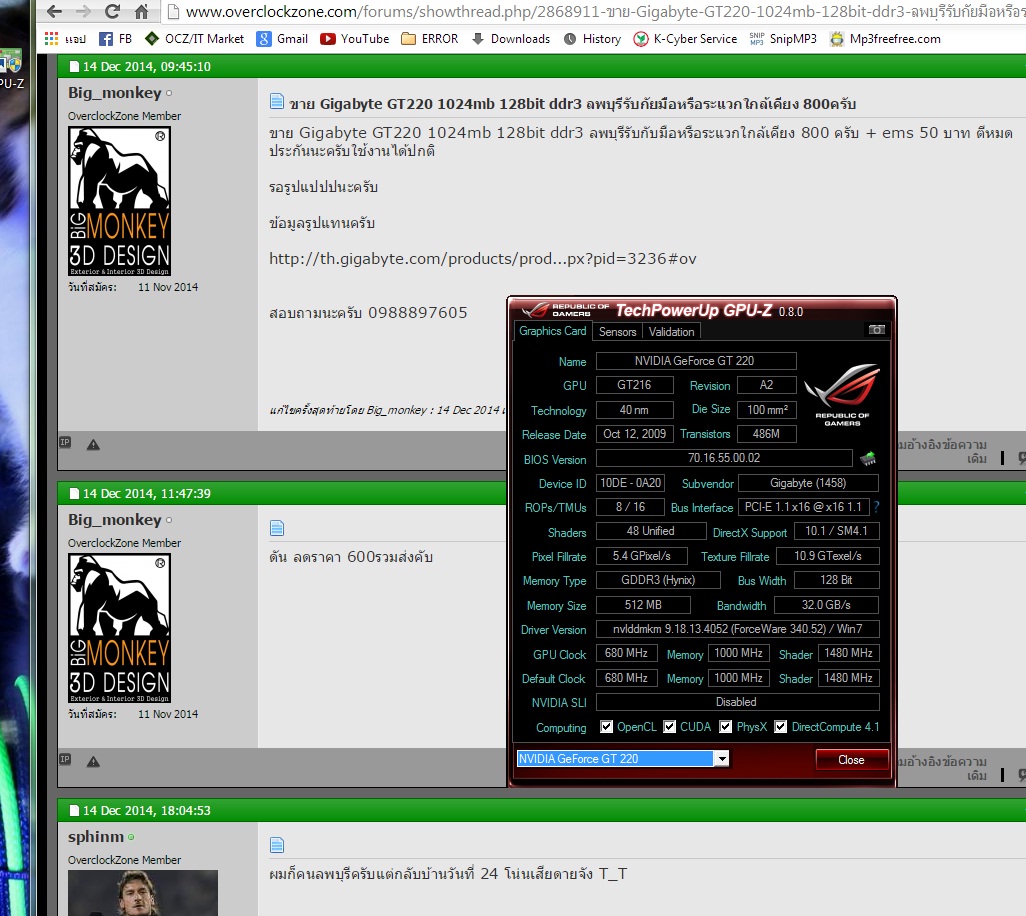Click the post date 14 Dec 2014, 09:45:10
The width and height of the screenshot is (1026, 916).
[147, 67]
